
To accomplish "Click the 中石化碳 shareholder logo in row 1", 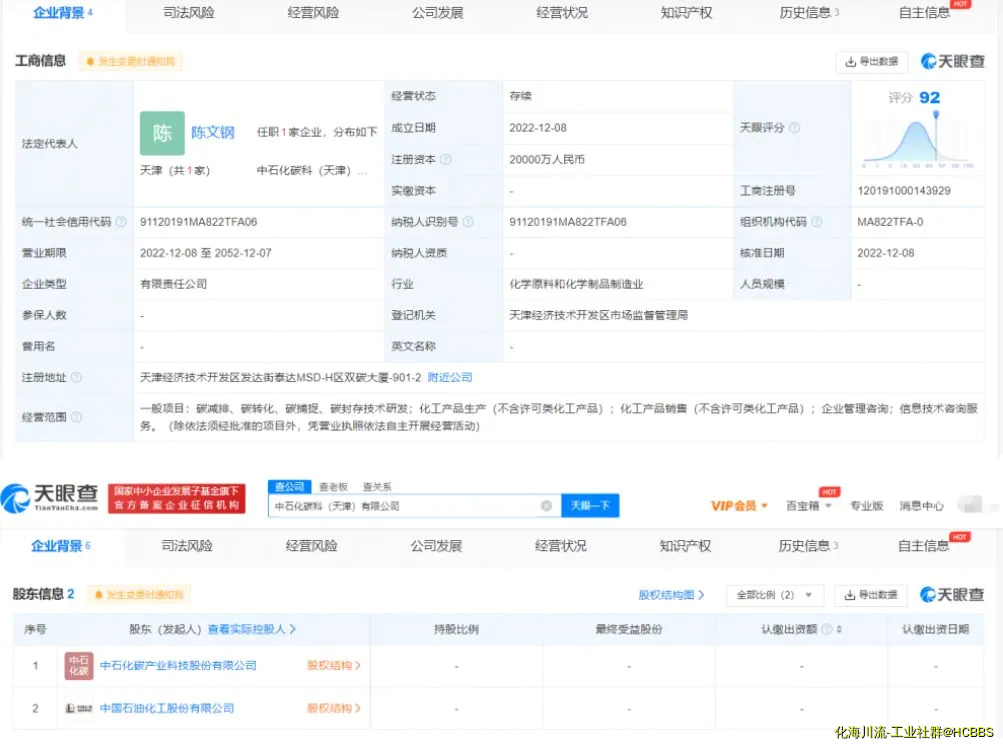I will pyautogui.click(x=79, y=665).
